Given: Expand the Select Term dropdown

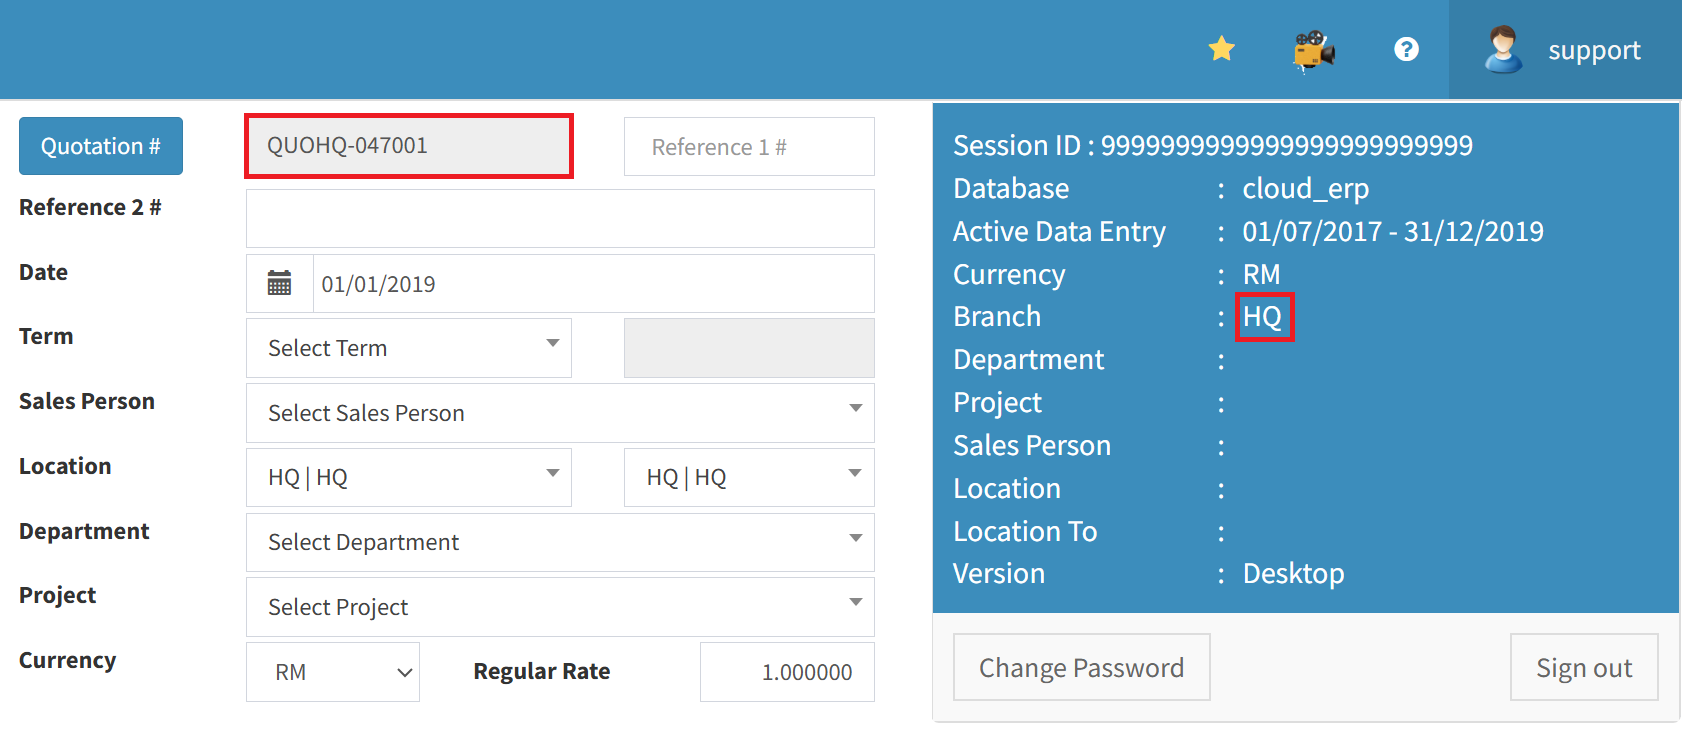Looking at the screenshot, I should tap(408, 348).
